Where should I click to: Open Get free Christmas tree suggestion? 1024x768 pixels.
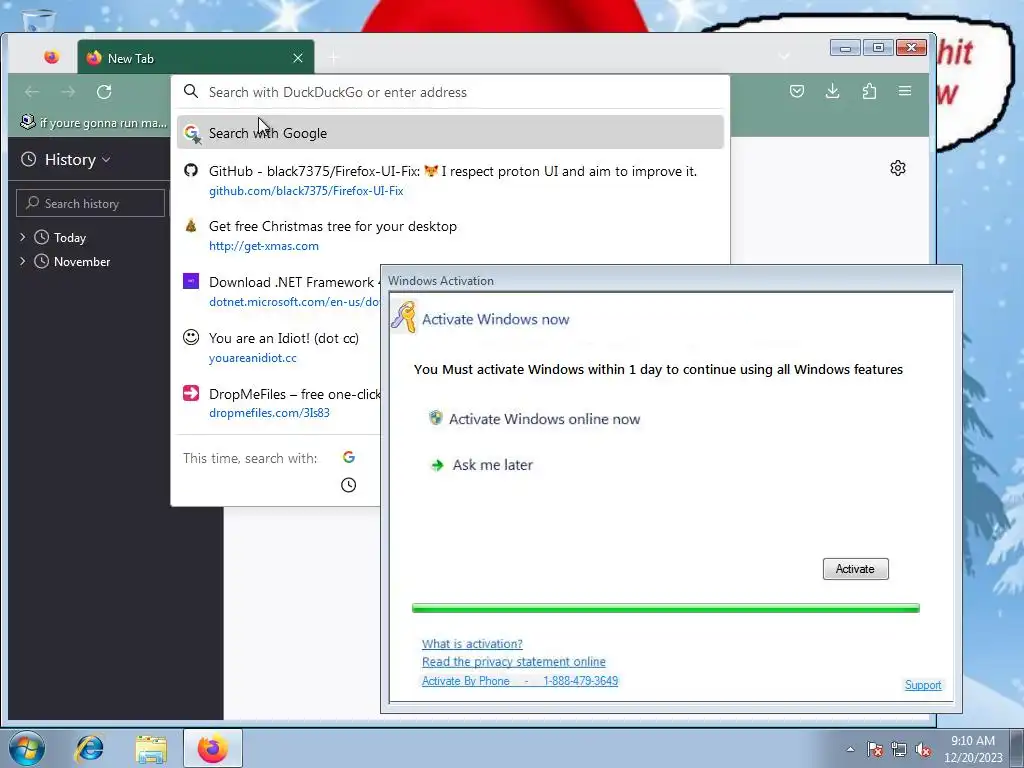pyautogui.click(x=450, y=236)
